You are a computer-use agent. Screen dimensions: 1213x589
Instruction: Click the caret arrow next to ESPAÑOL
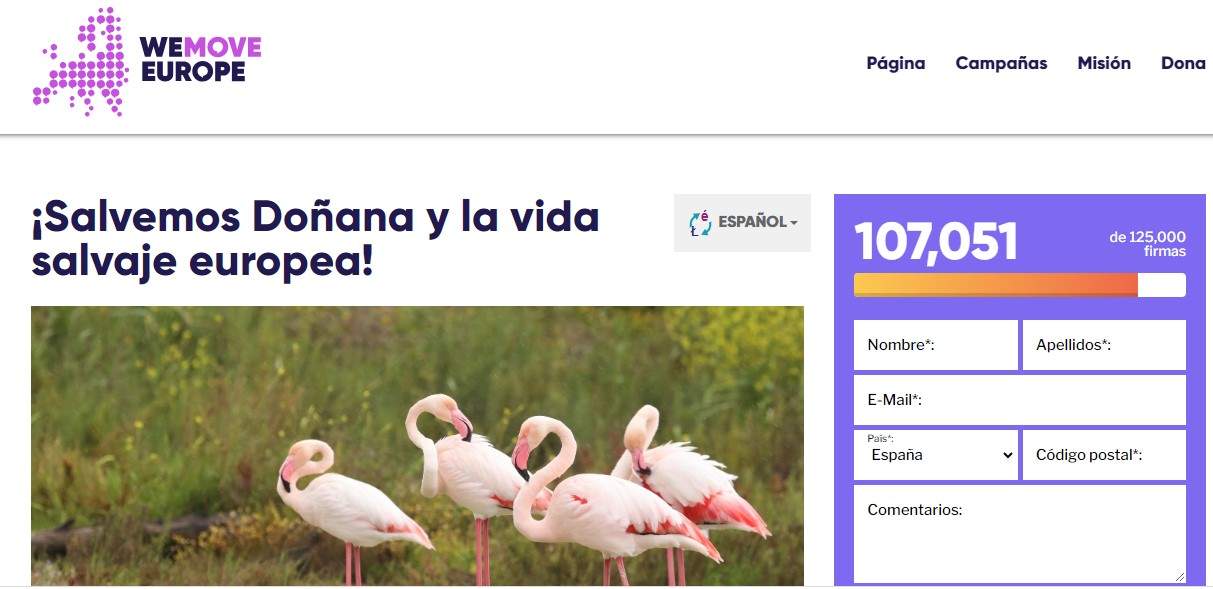point(794,223)
